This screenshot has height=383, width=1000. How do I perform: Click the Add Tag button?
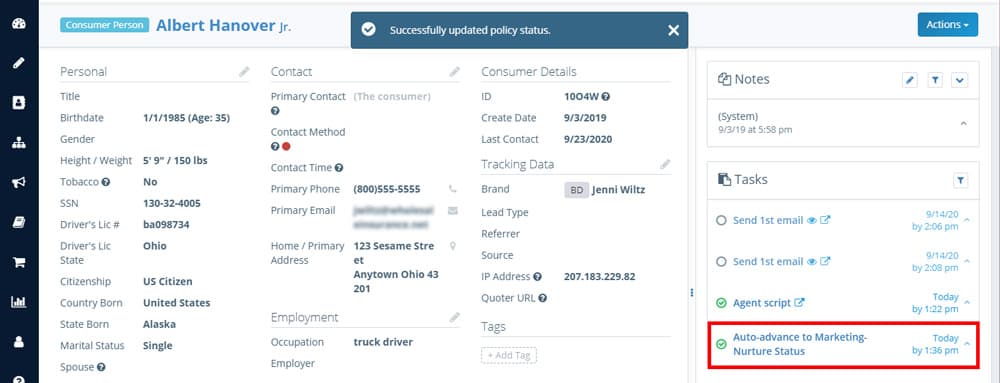(x=509, y=355)
